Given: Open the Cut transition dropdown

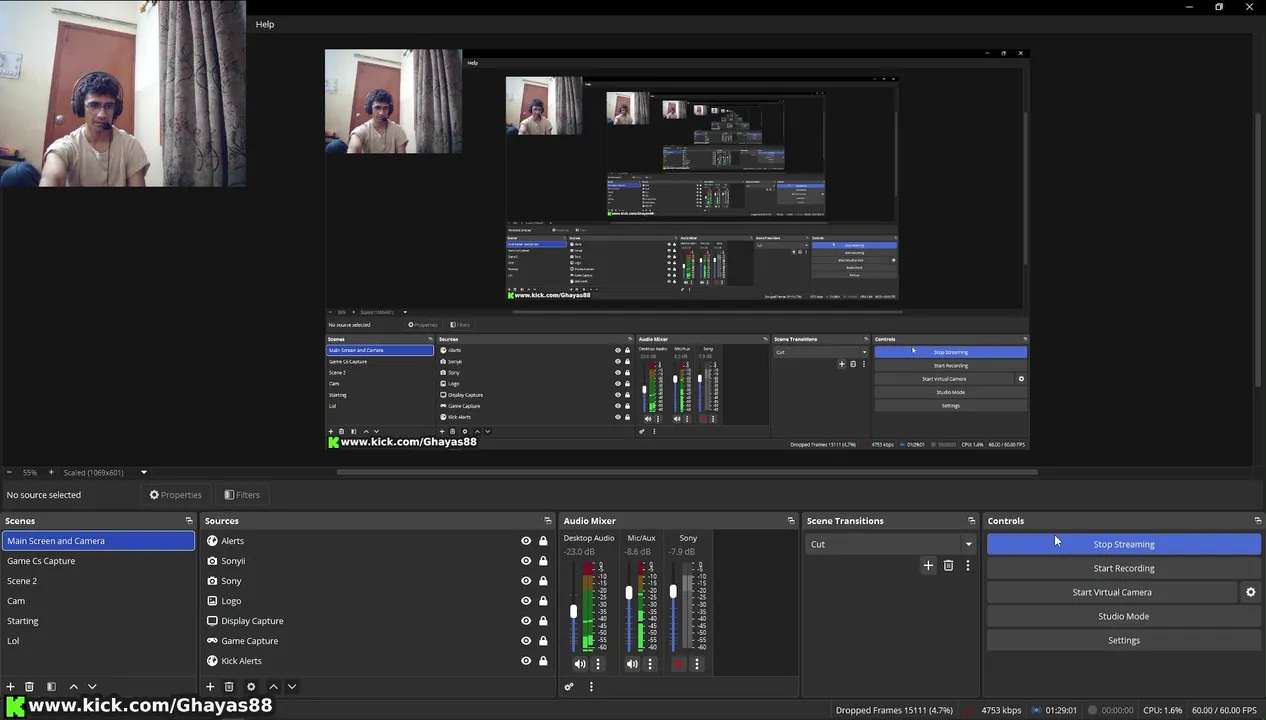Looking at the screenshot, I should [x=892, y=544].
